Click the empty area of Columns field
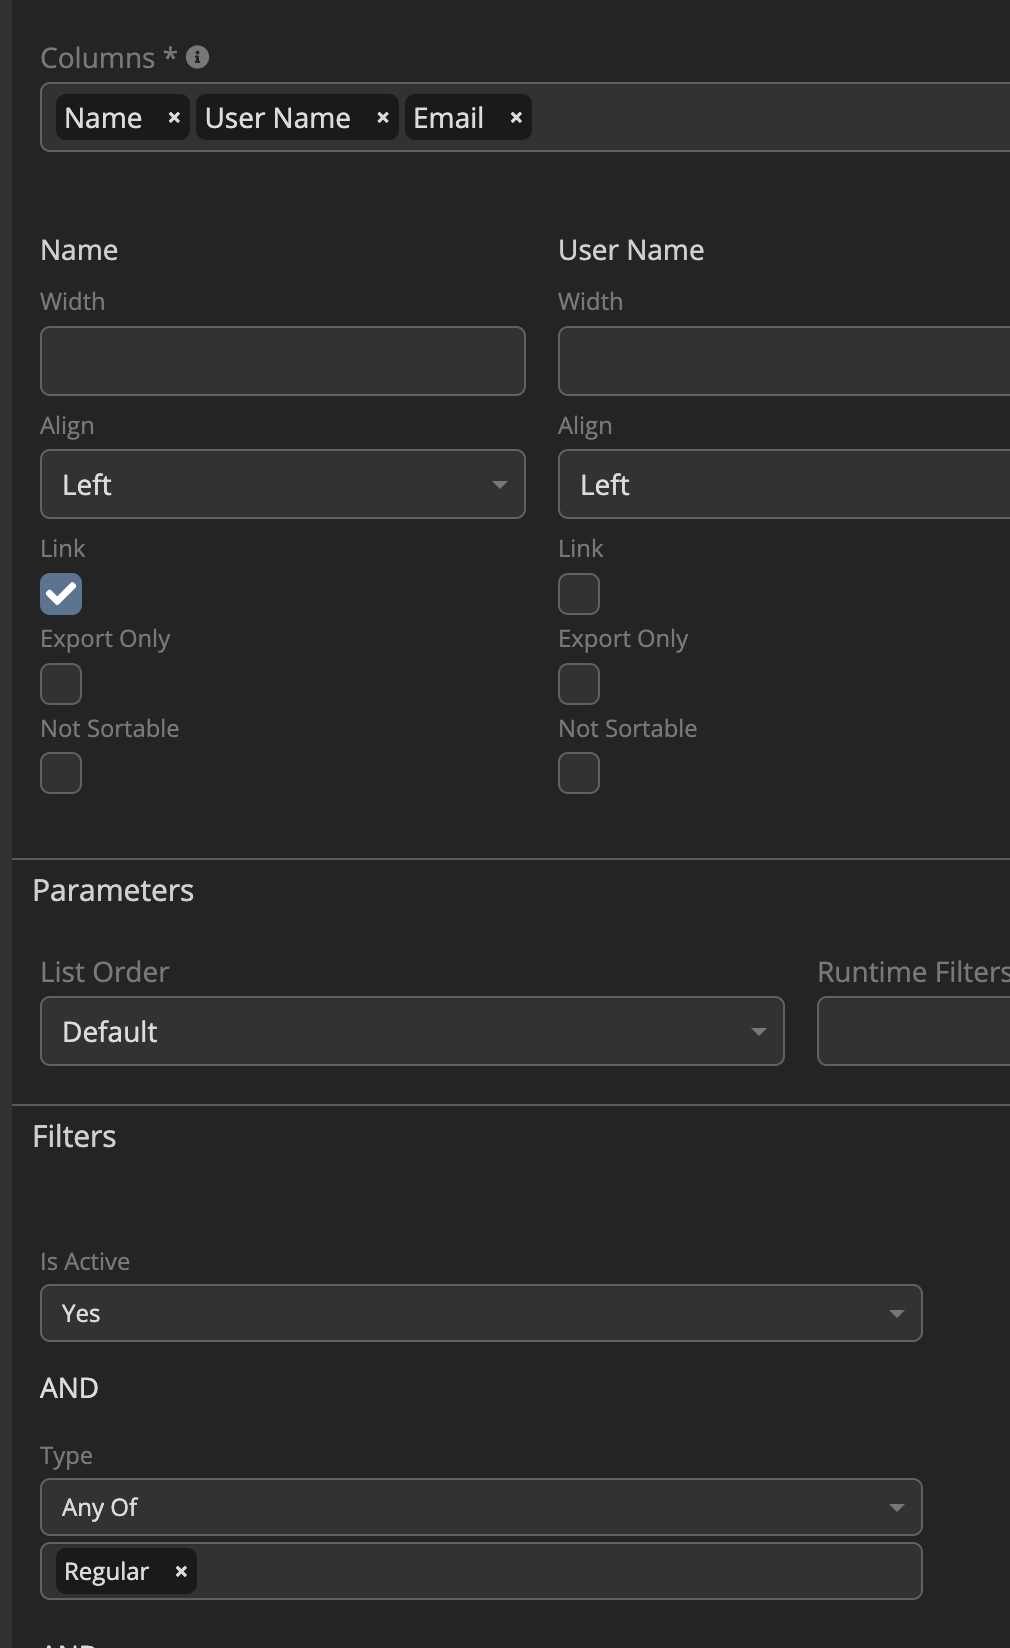 point(770,118)
